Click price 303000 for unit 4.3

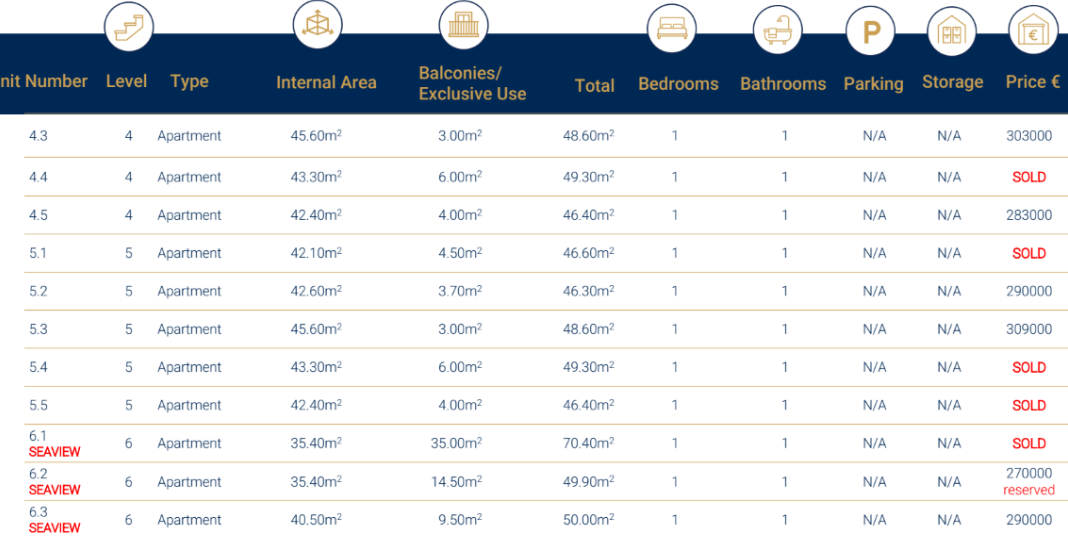[1029, 136]
